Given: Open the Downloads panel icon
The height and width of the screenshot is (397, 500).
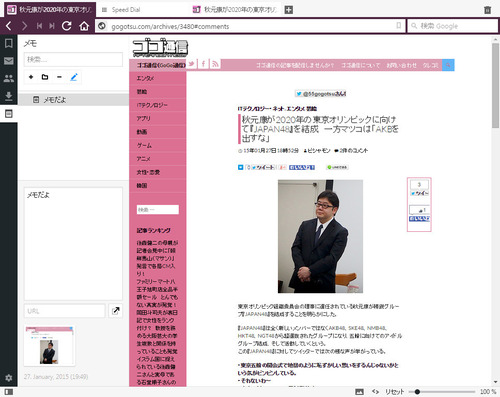Looking at the screenshot, I should click(x=9, y=96).
